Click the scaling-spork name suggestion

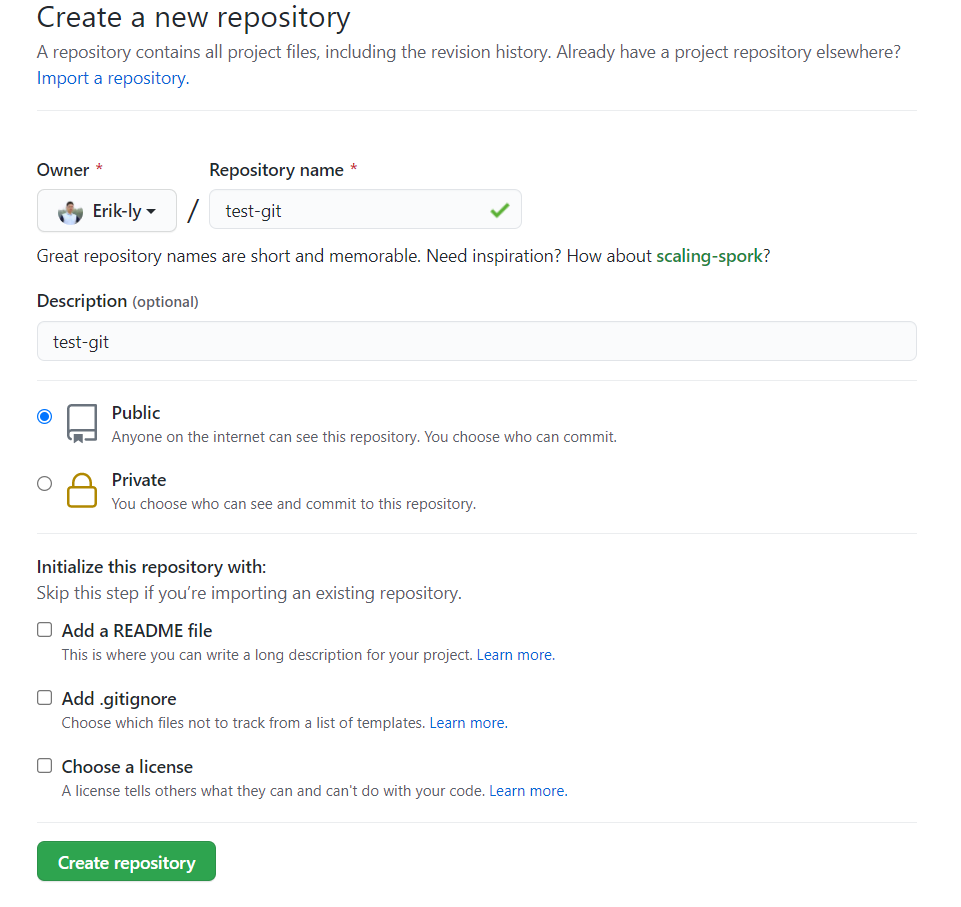click(709, 256)
